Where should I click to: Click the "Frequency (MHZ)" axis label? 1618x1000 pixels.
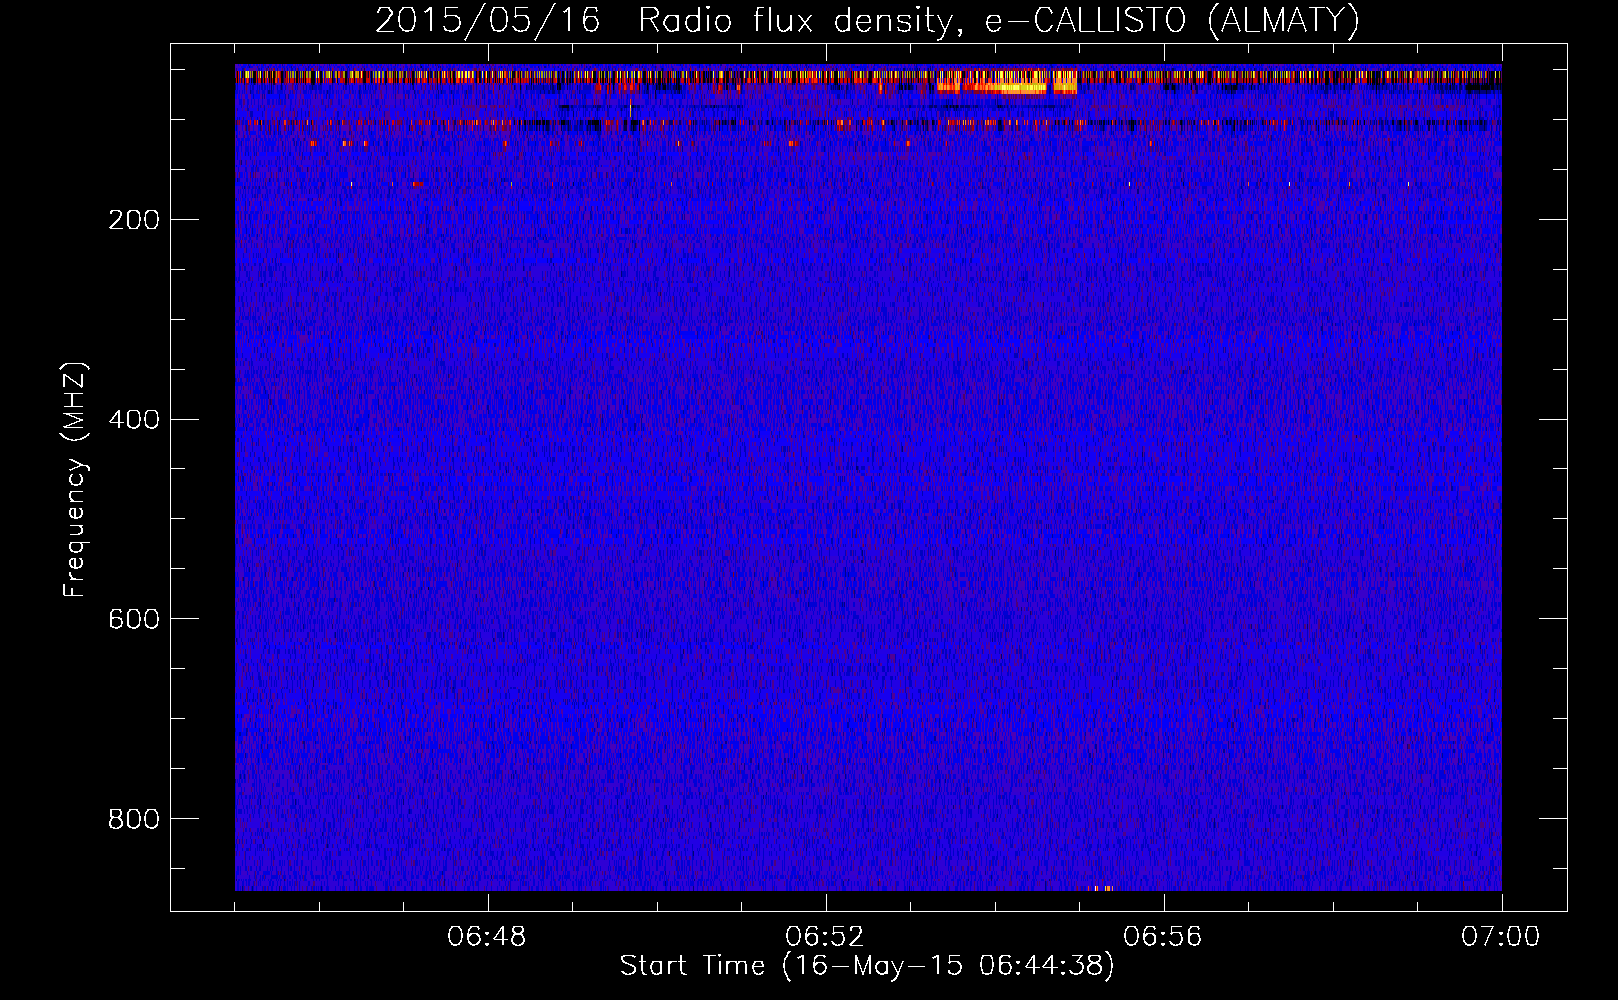(x=74, y=480)
